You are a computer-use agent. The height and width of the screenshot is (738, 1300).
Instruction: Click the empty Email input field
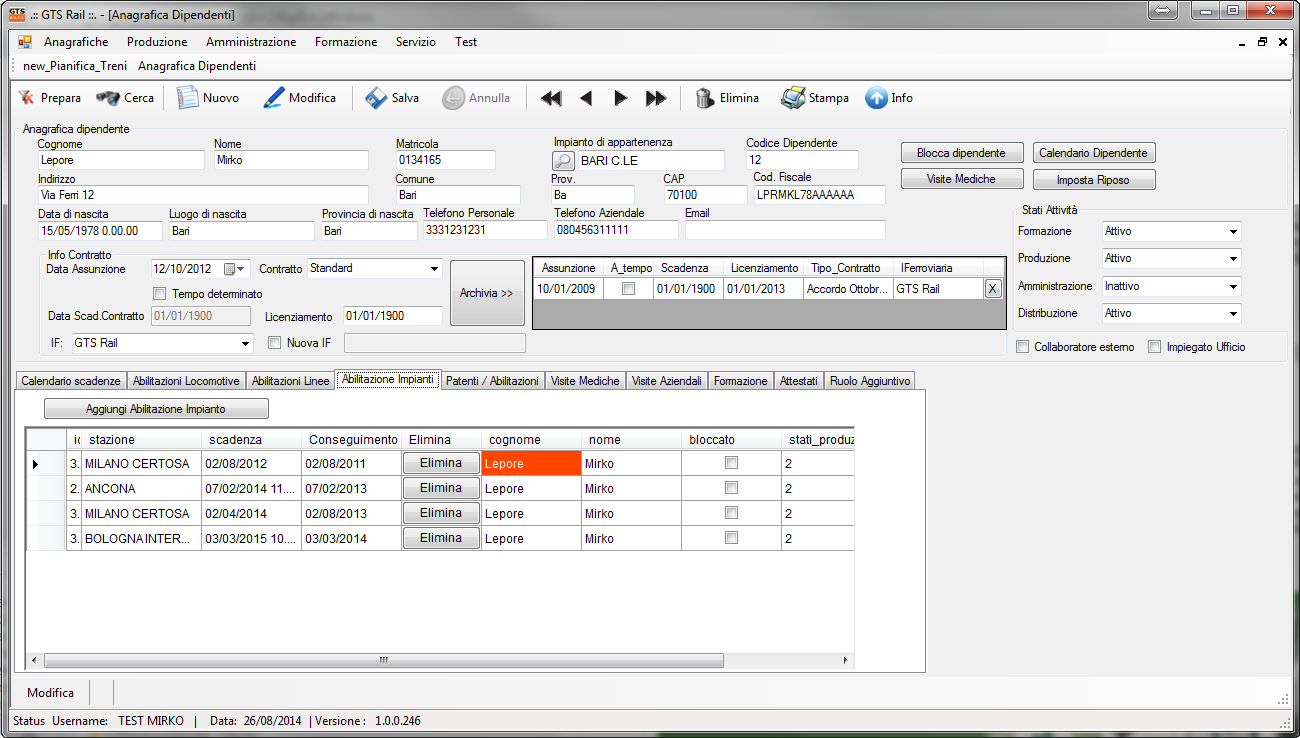[x=785, y=230]
